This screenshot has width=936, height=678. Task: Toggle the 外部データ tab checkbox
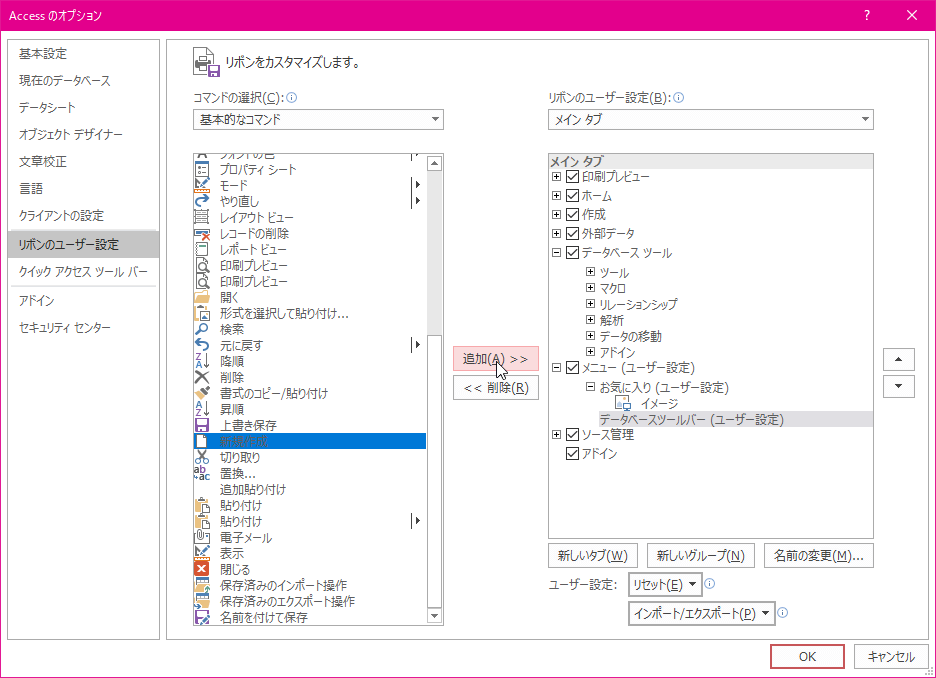(572, 233)
